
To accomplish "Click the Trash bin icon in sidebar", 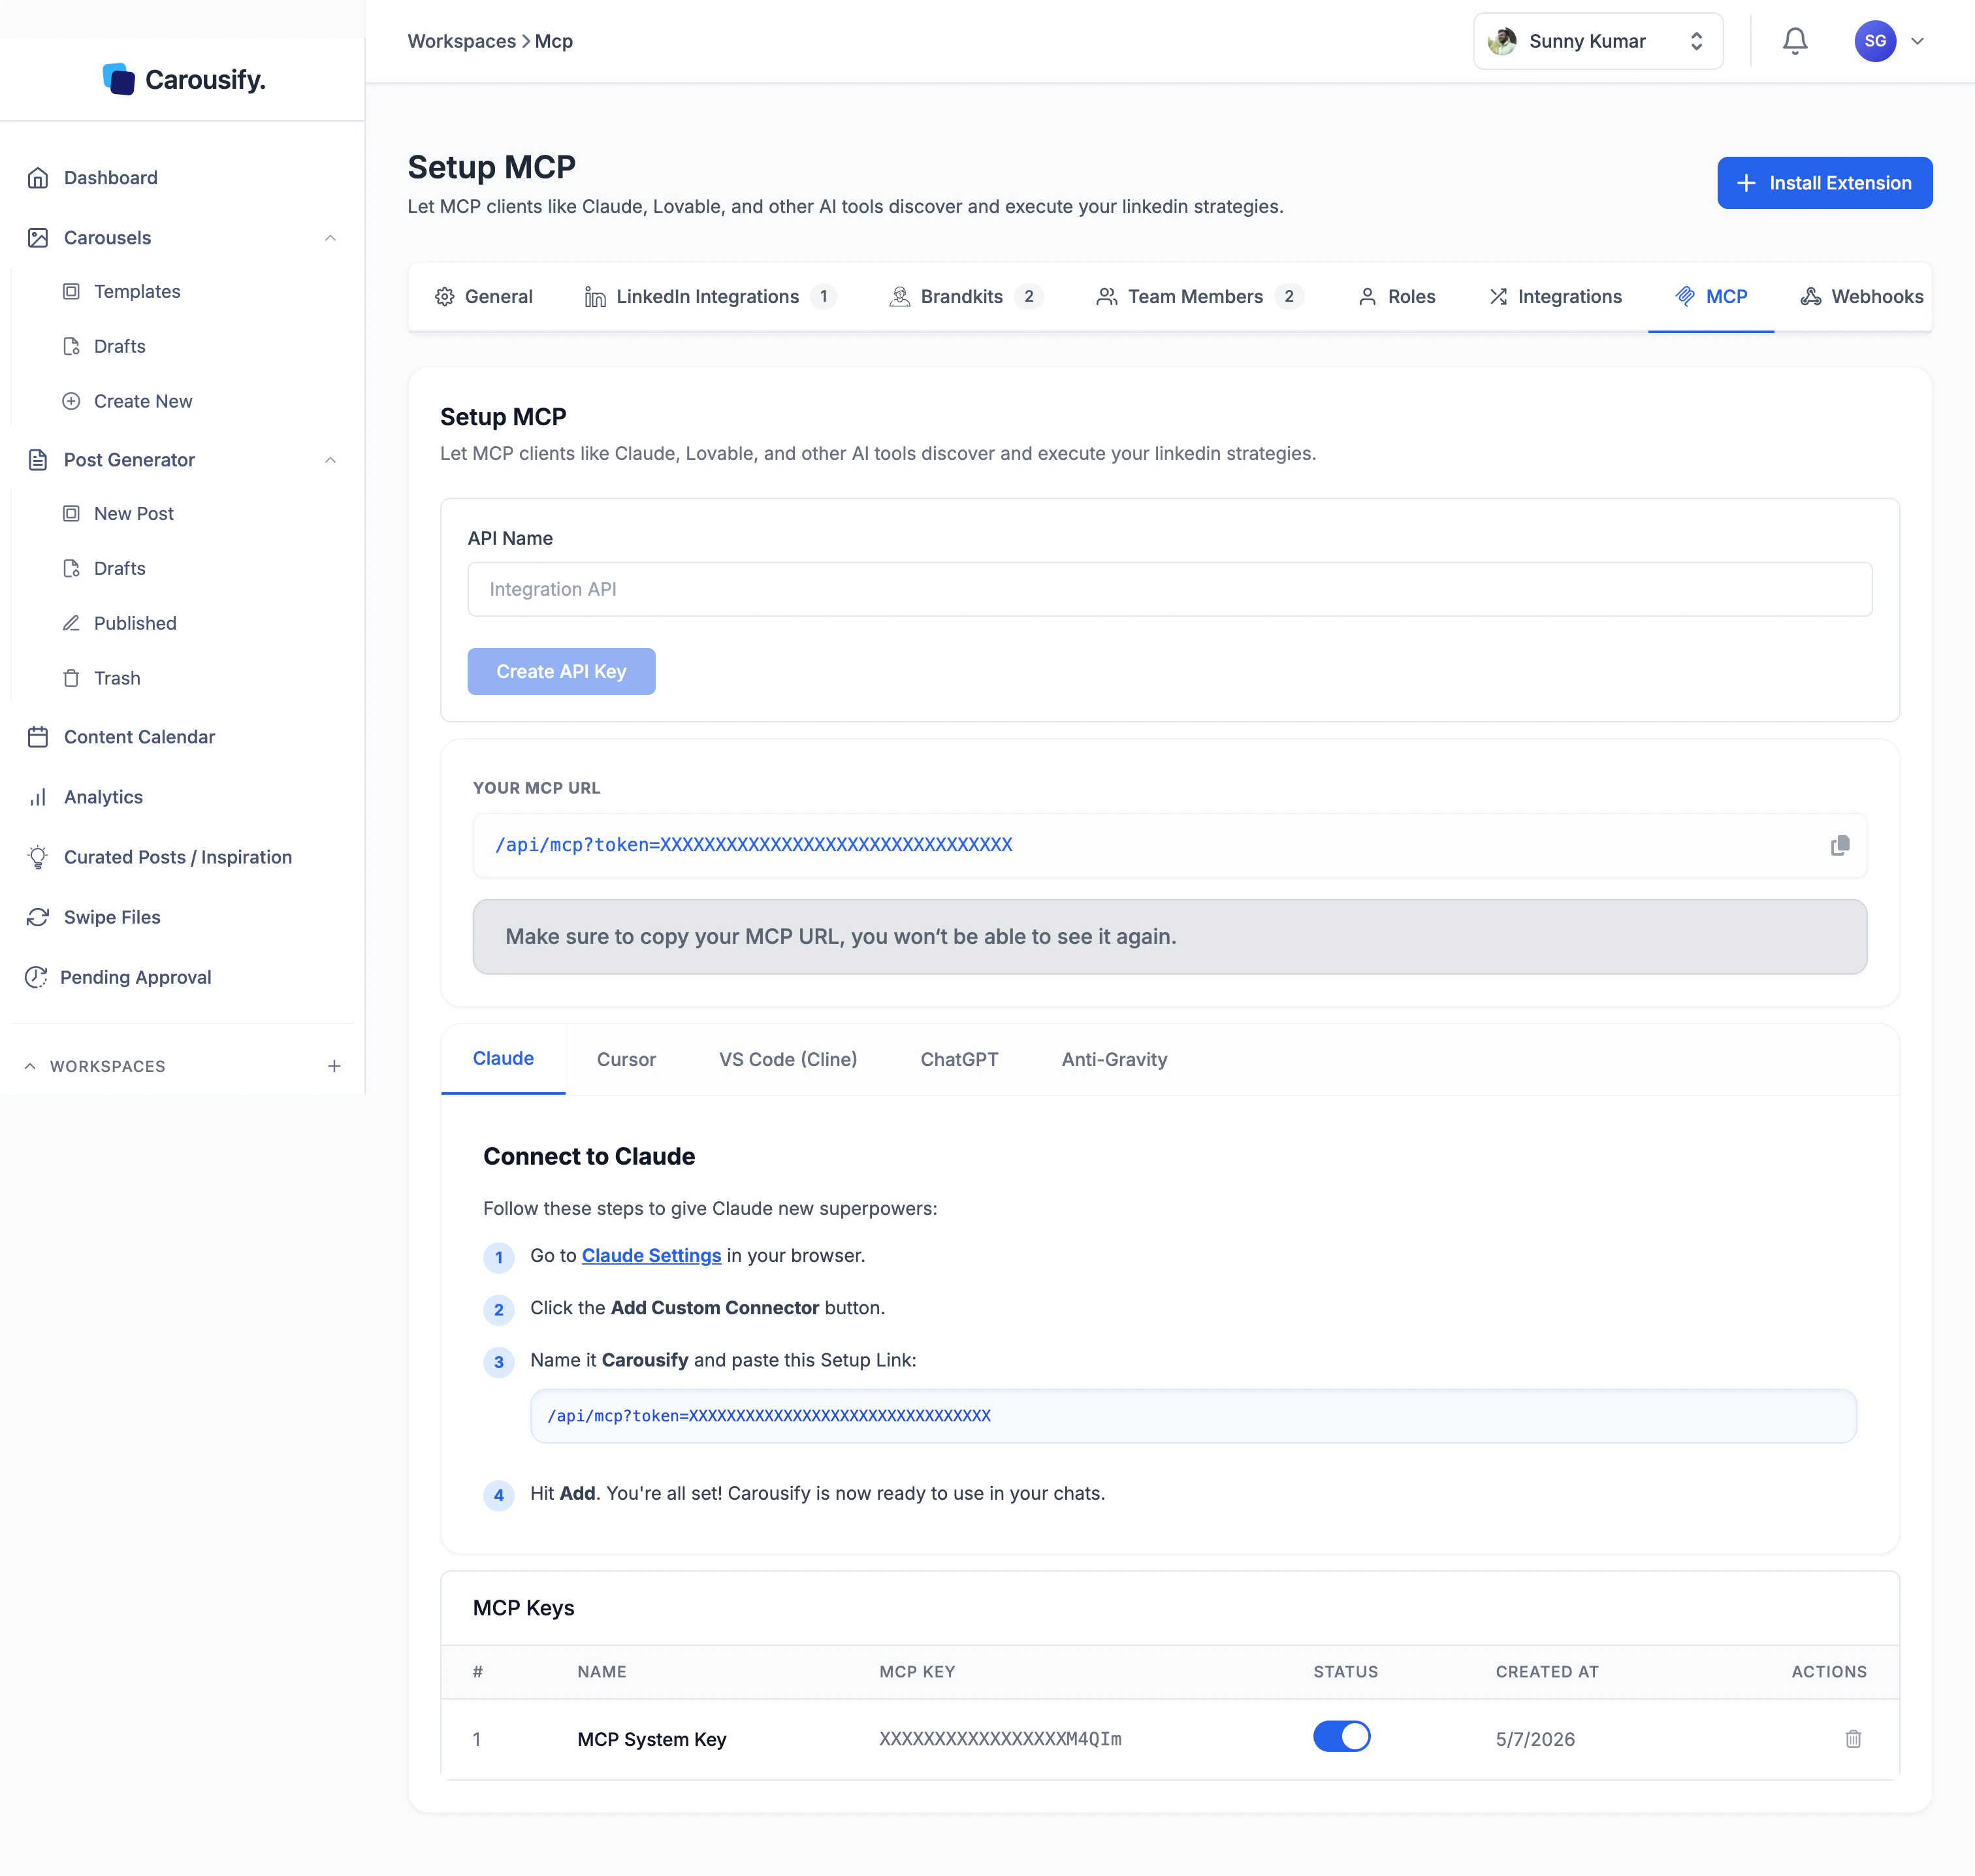I will pyautogui.click(x=71, y=678).
